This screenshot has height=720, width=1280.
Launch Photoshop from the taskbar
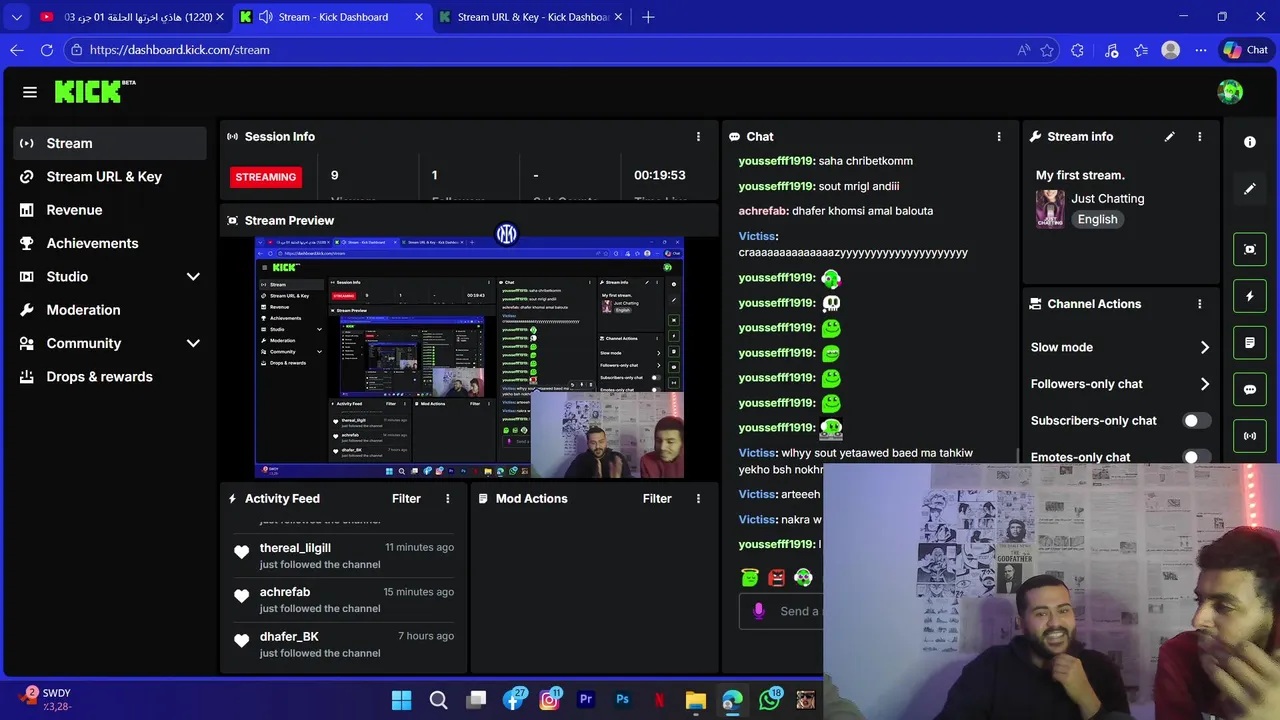(x=622, y=700)
